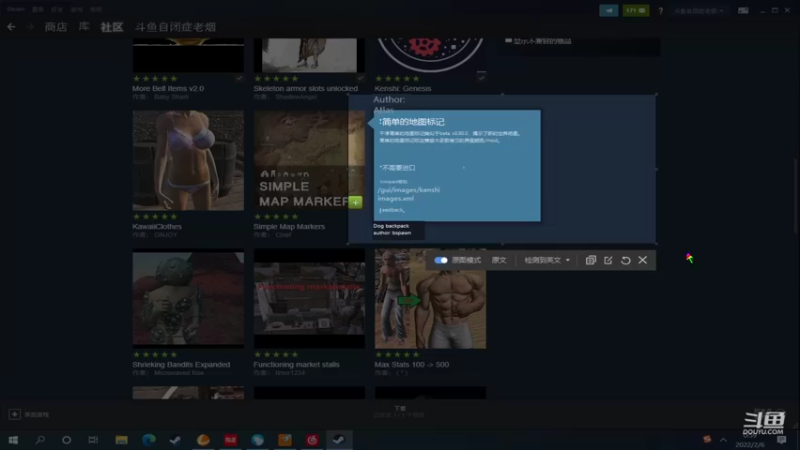Screen dimensions: 800x450
Task: Open the 社区 community tab
Action: pyautogui.click(x=112, y=27)
